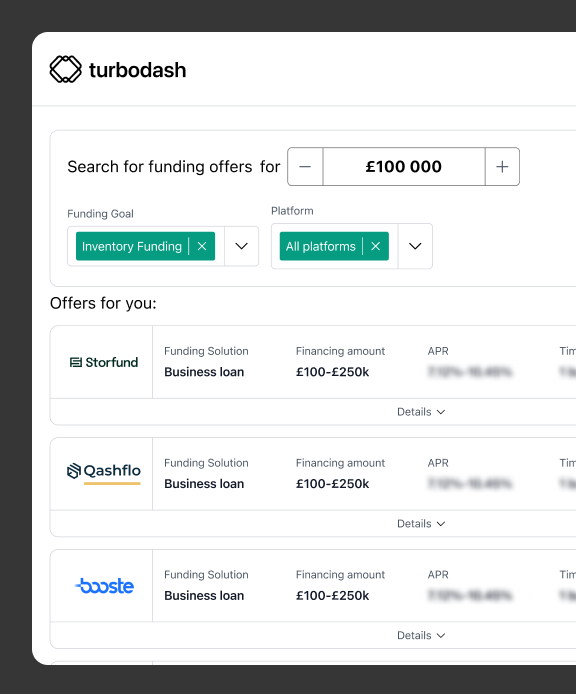The height and width of the screenshot is (694, 576).
Task: Remove the Inventory Funding tag
Action: tap(202, 246)
